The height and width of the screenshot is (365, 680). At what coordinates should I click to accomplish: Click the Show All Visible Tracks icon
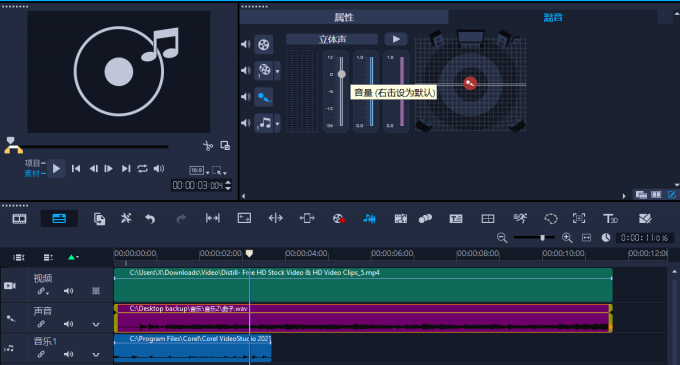click(x=19, y=257)
